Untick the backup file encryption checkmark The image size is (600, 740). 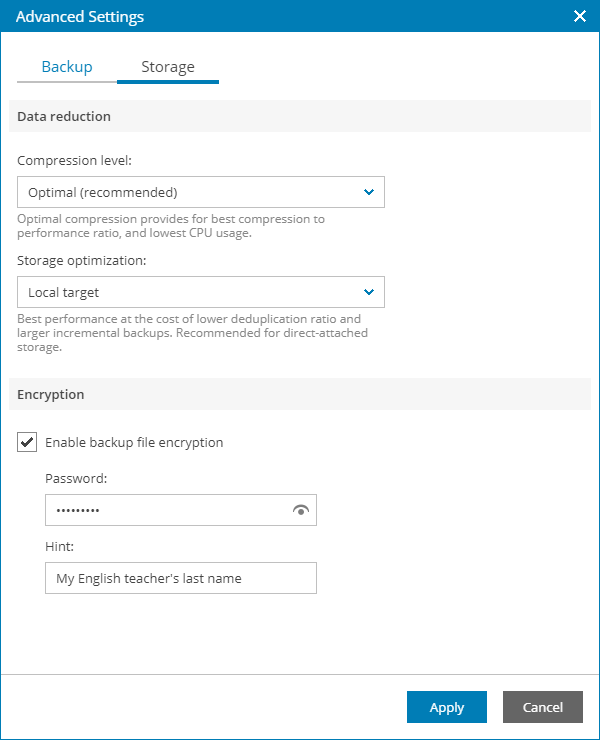[28, 442]
